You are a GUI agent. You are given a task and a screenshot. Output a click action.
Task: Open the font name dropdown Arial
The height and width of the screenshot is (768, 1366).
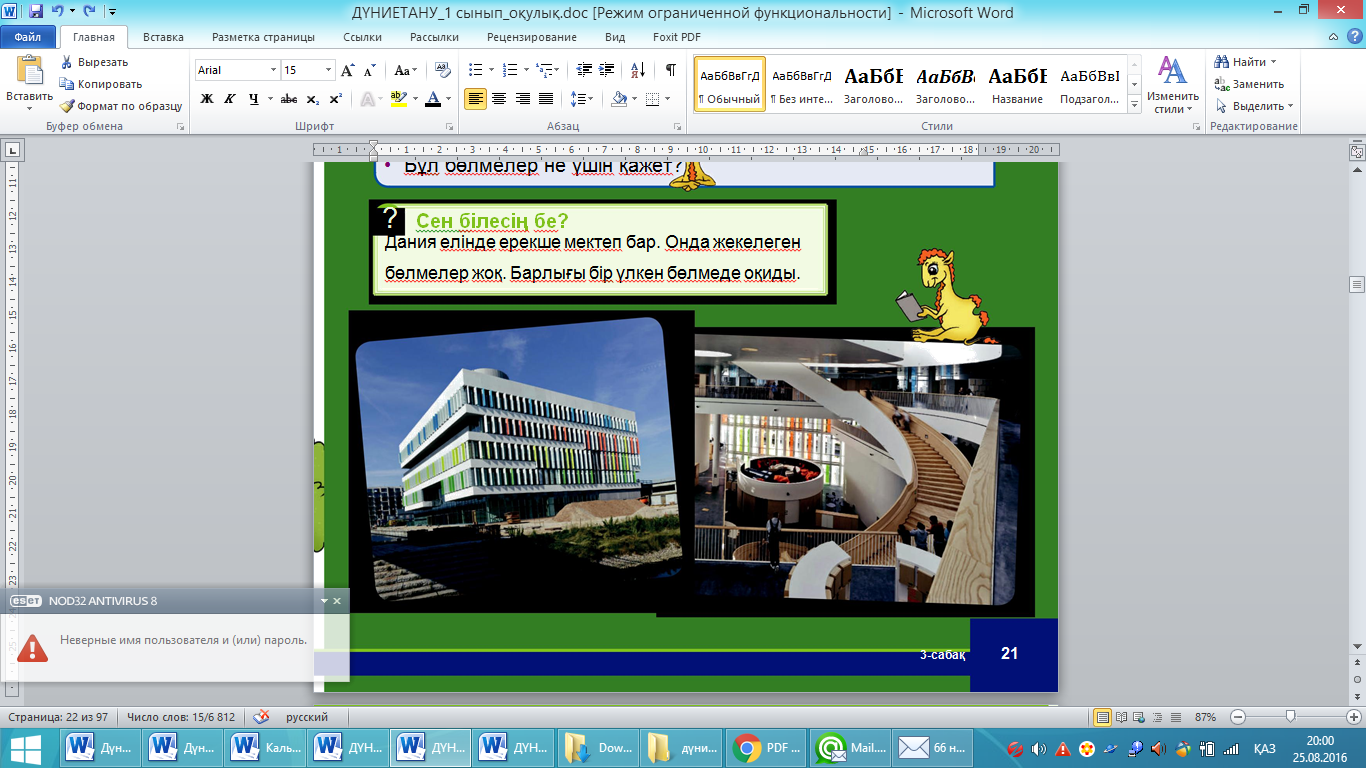click(273, 70)
